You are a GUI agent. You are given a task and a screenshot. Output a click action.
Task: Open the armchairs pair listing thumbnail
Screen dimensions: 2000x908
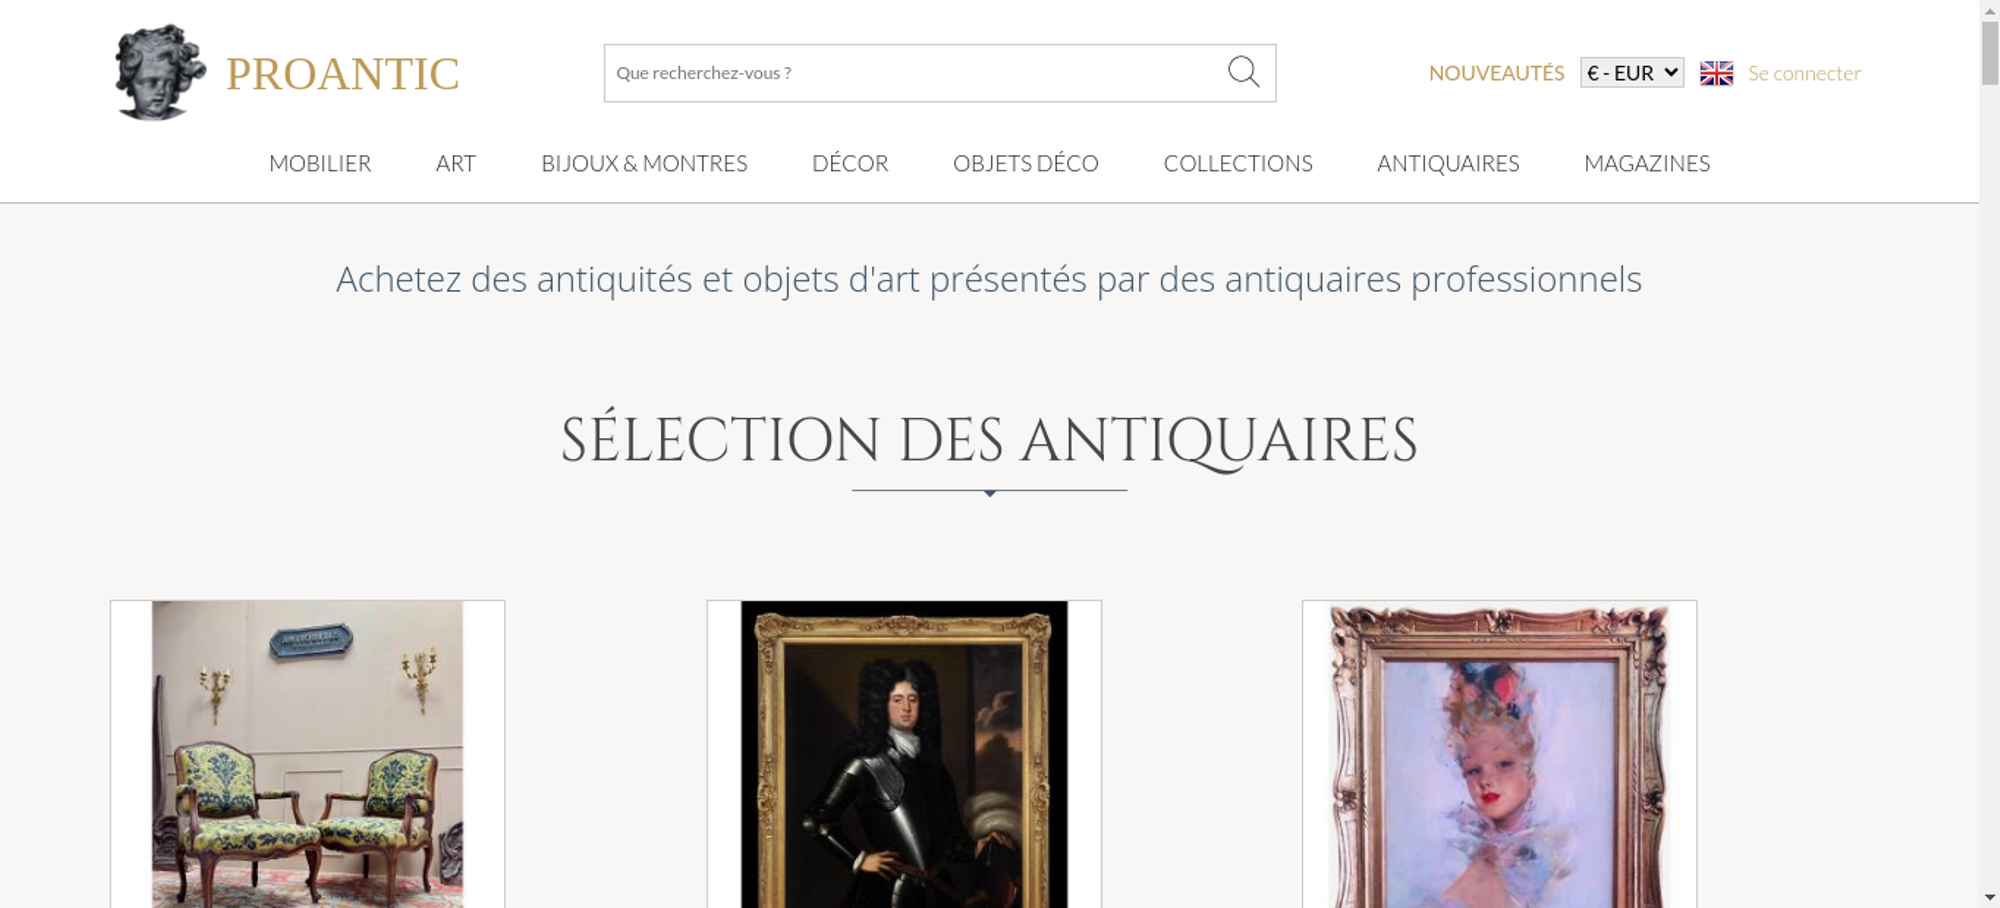[x=307, y=754]
